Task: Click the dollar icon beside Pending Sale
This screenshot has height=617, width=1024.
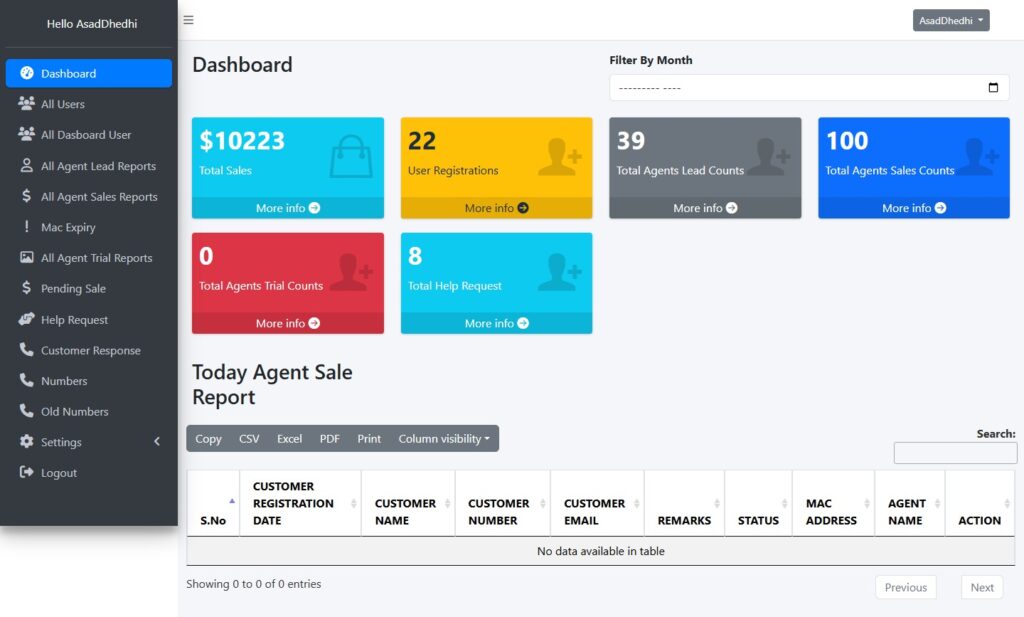Action: tap(26, 288)
